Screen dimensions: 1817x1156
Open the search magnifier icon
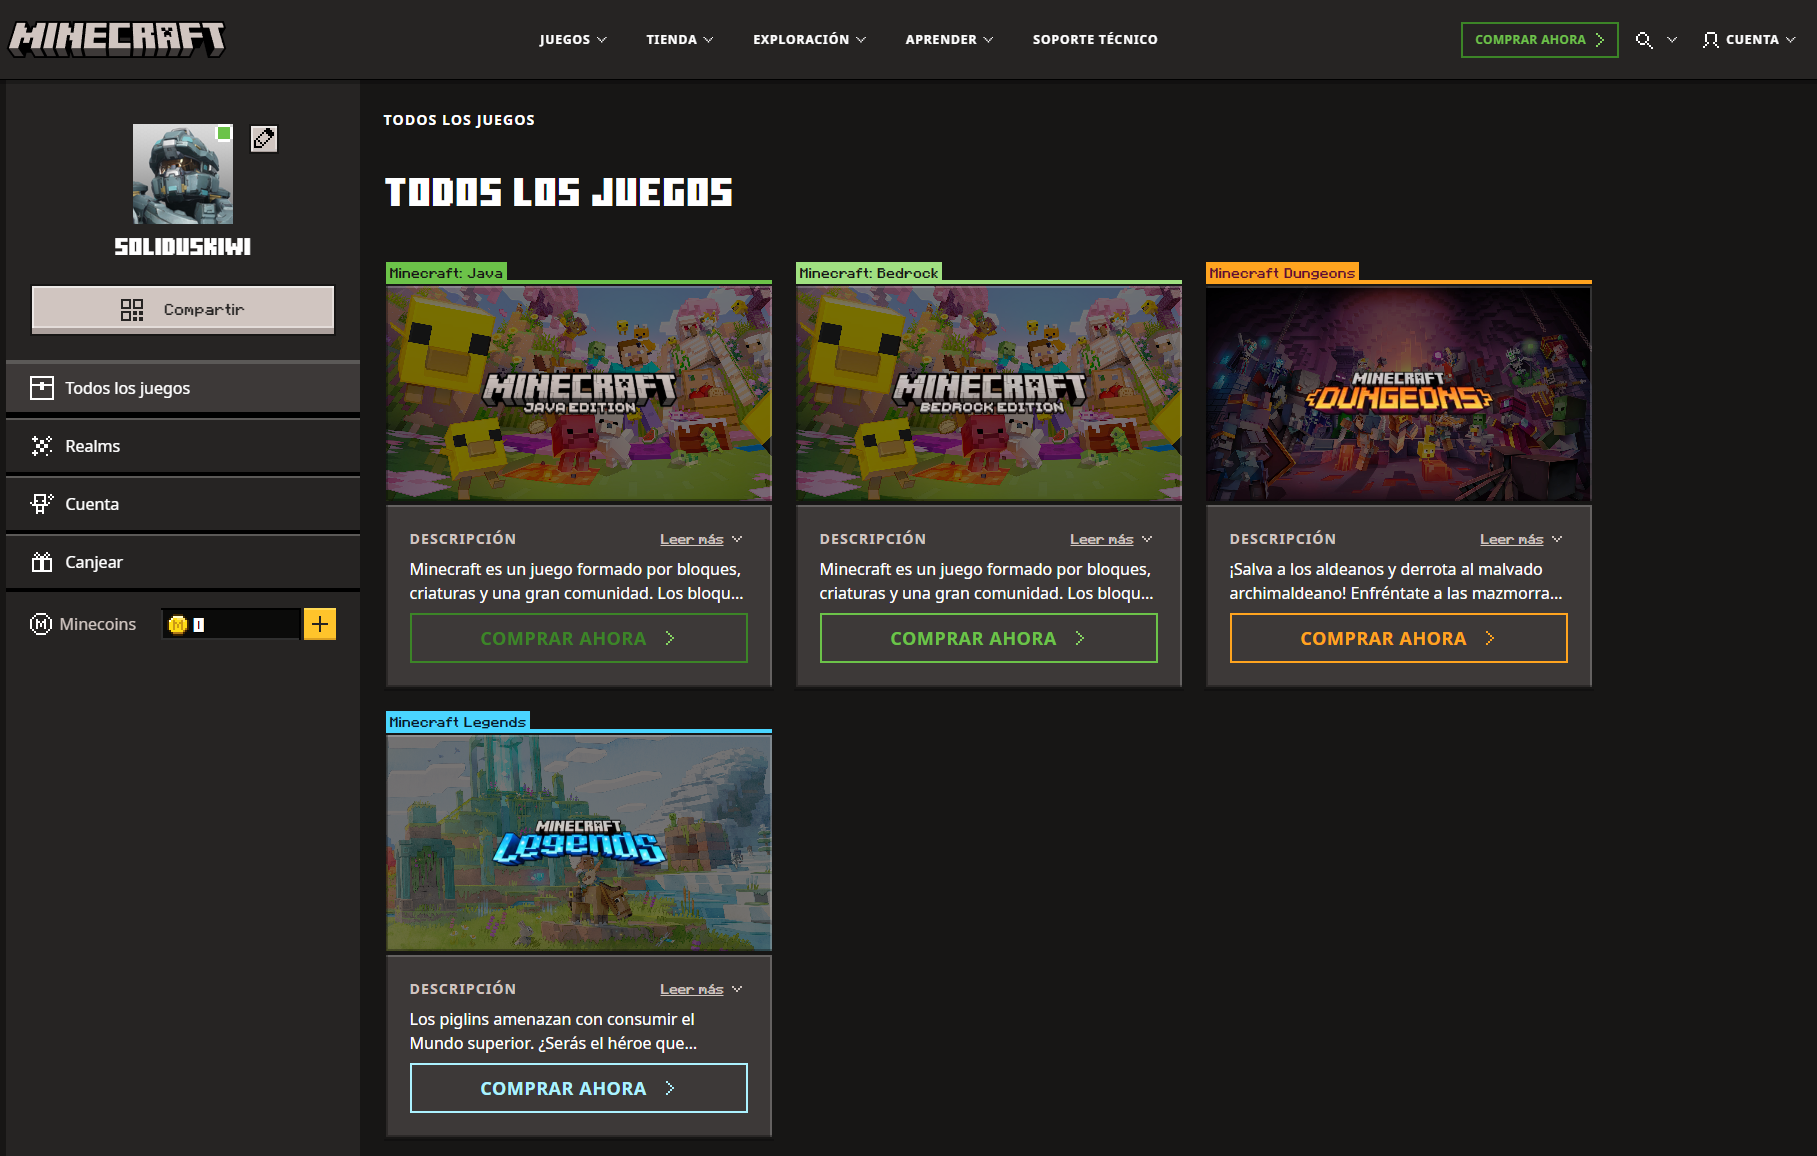click(1643, 40)
